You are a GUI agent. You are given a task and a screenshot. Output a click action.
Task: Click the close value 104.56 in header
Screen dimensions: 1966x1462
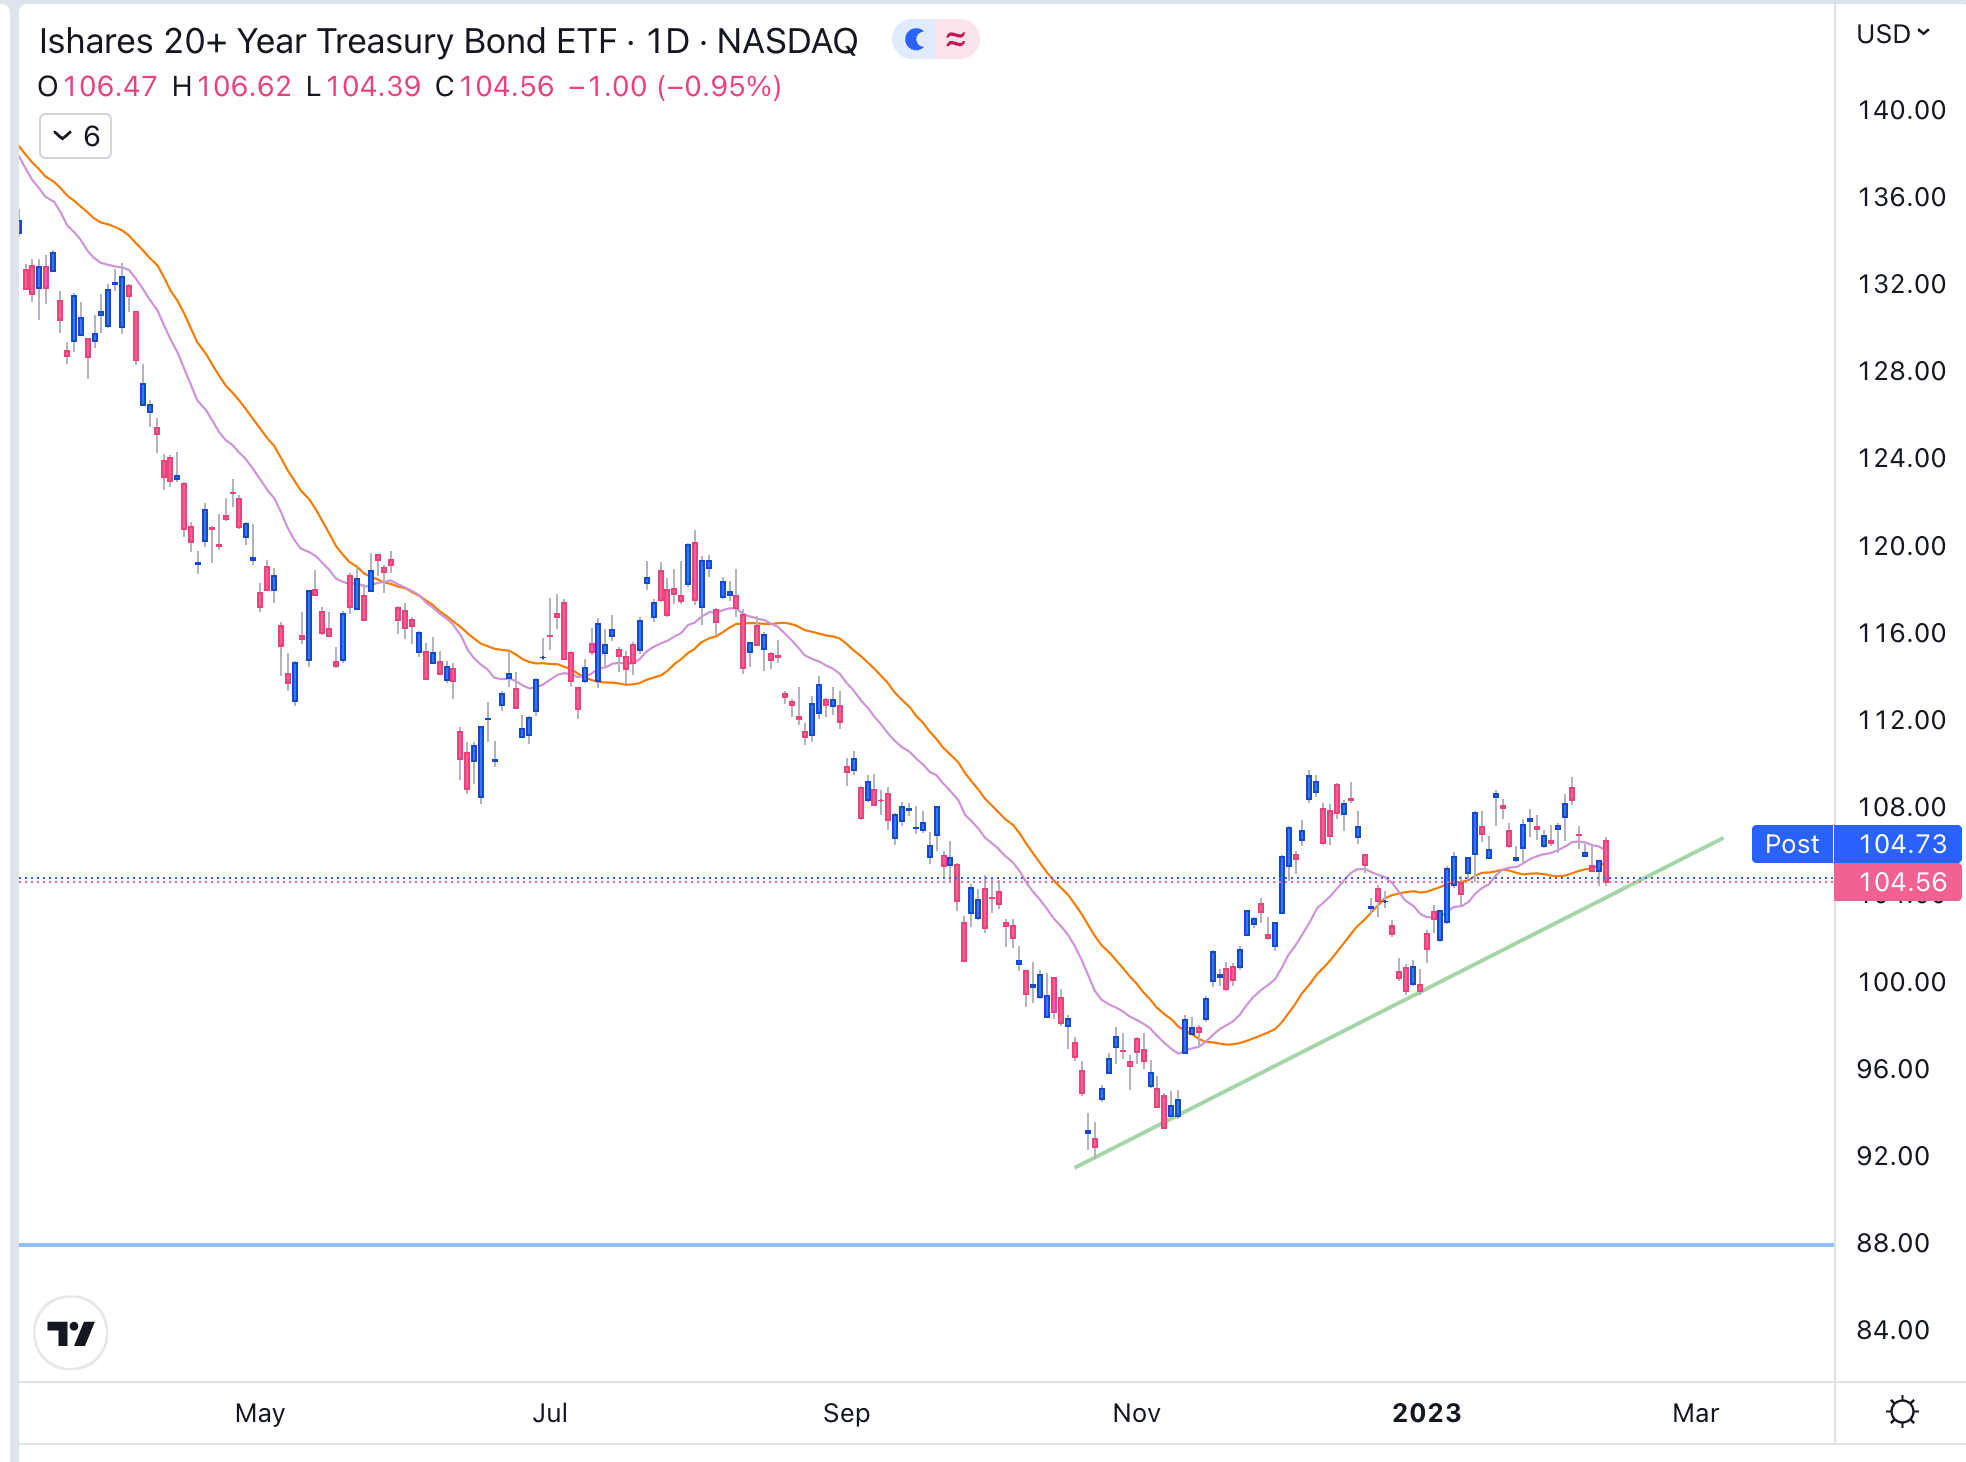click(x=507, y=87)
